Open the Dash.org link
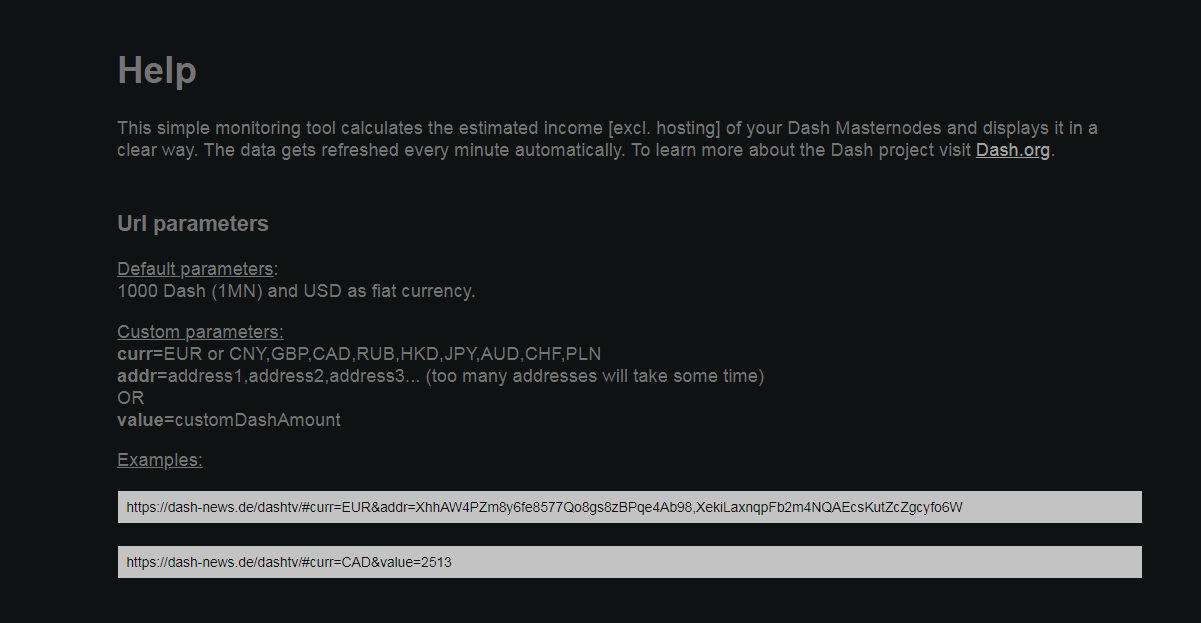1201x623 pixels. coord(1013,151)
